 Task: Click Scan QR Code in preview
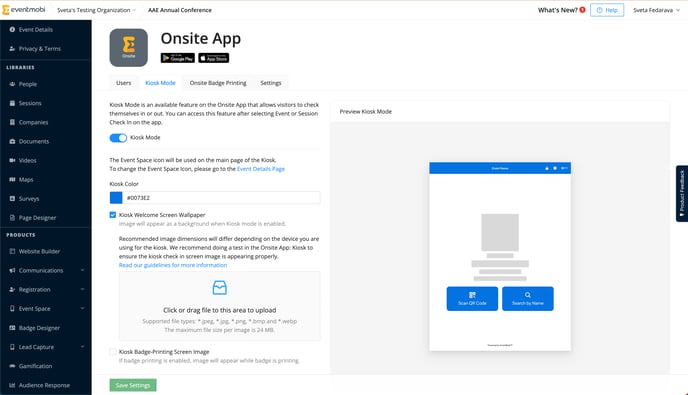(472, 298)
